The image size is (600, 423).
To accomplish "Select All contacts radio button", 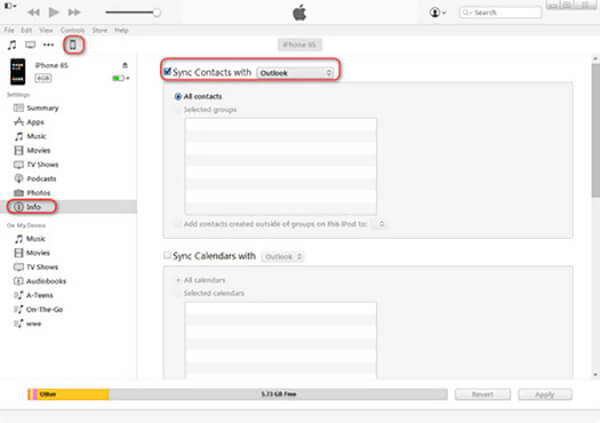I will [178, 96].
